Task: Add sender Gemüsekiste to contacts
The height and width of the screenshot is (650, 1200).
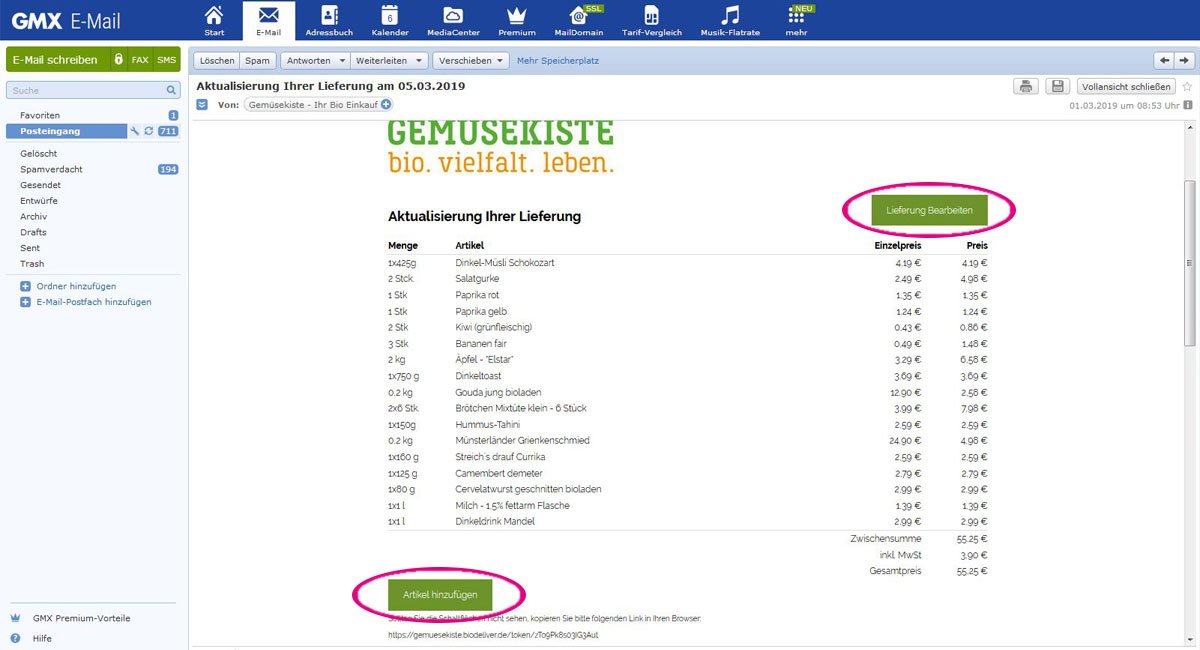Action: [386, 104]
